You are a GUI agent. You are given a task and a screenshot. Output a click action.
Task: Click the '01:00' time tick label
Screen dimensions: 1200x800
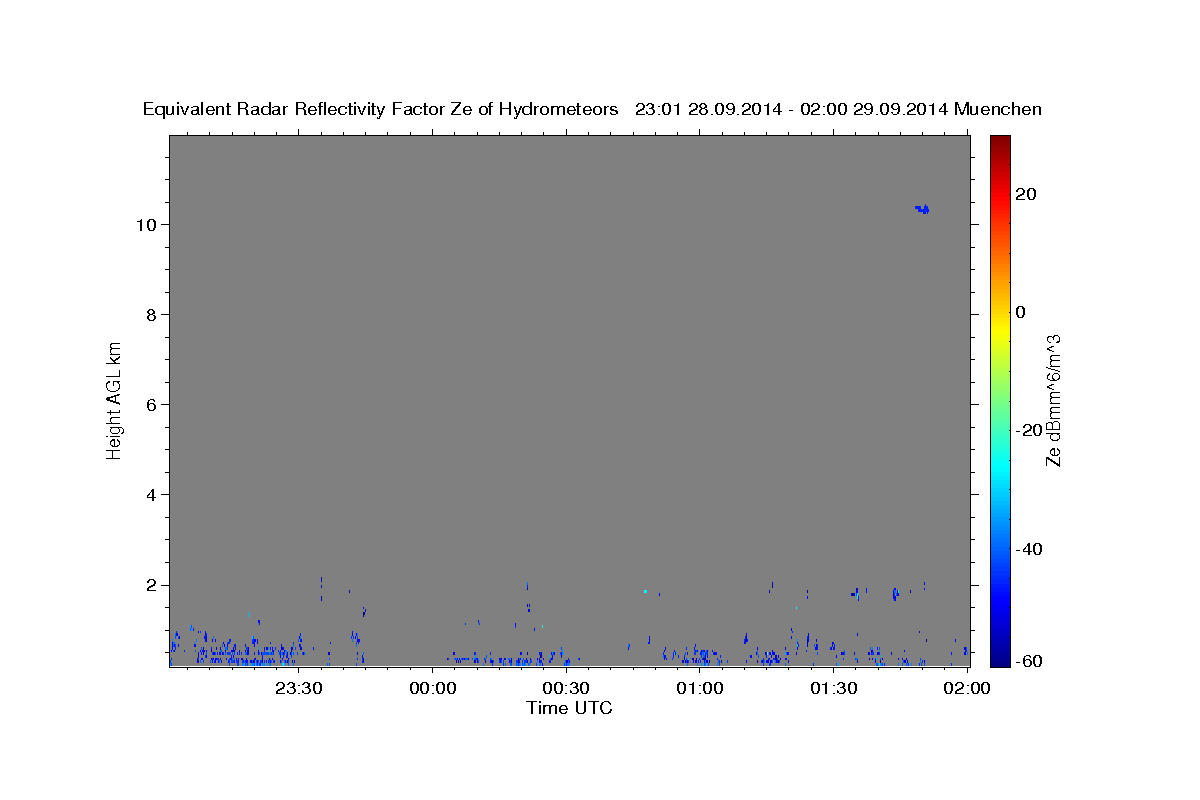click(x=701, y=688)
